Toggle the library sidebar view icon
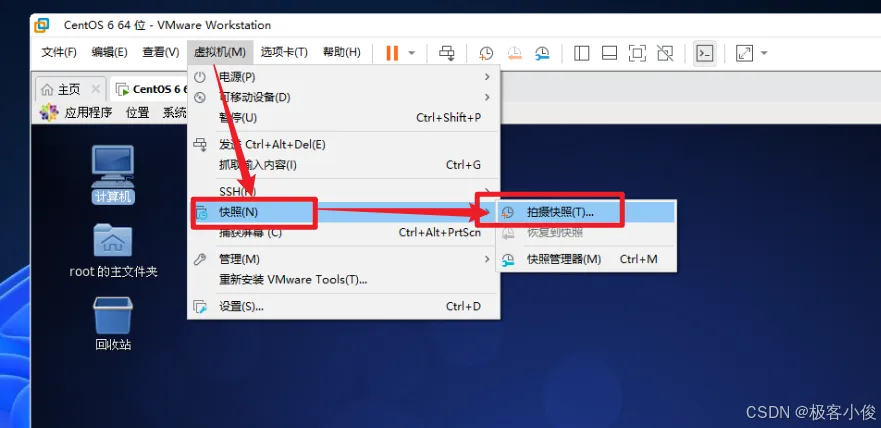This screenshot has width=881, height=428. click(x=582, y=53)
